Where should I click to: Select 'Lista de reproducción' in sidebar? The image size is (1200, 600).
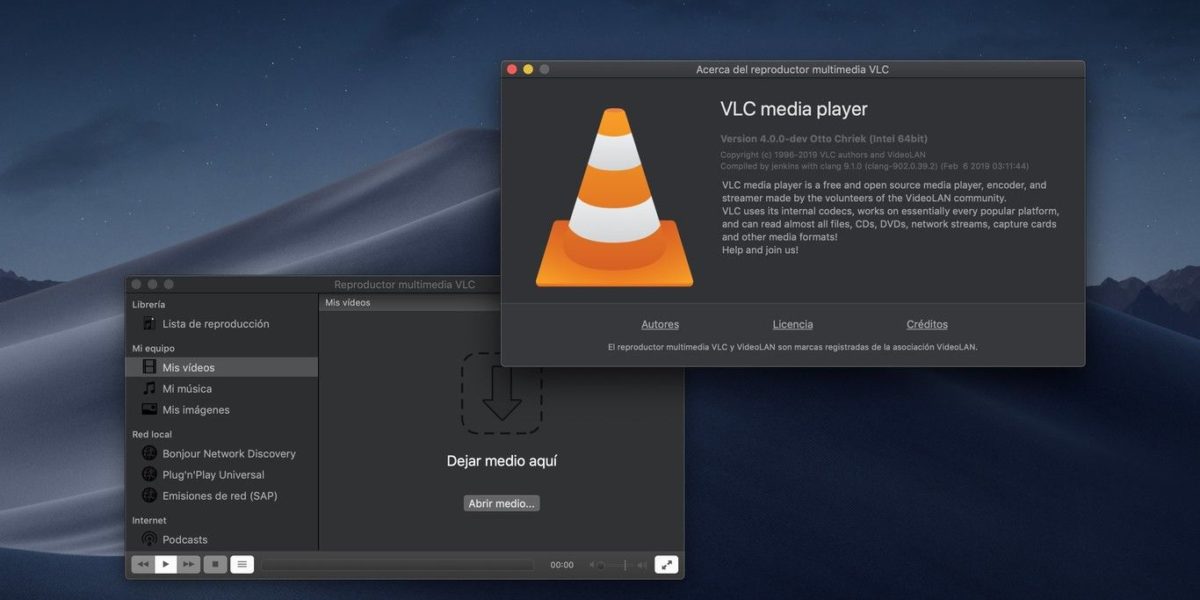[215, 324]
